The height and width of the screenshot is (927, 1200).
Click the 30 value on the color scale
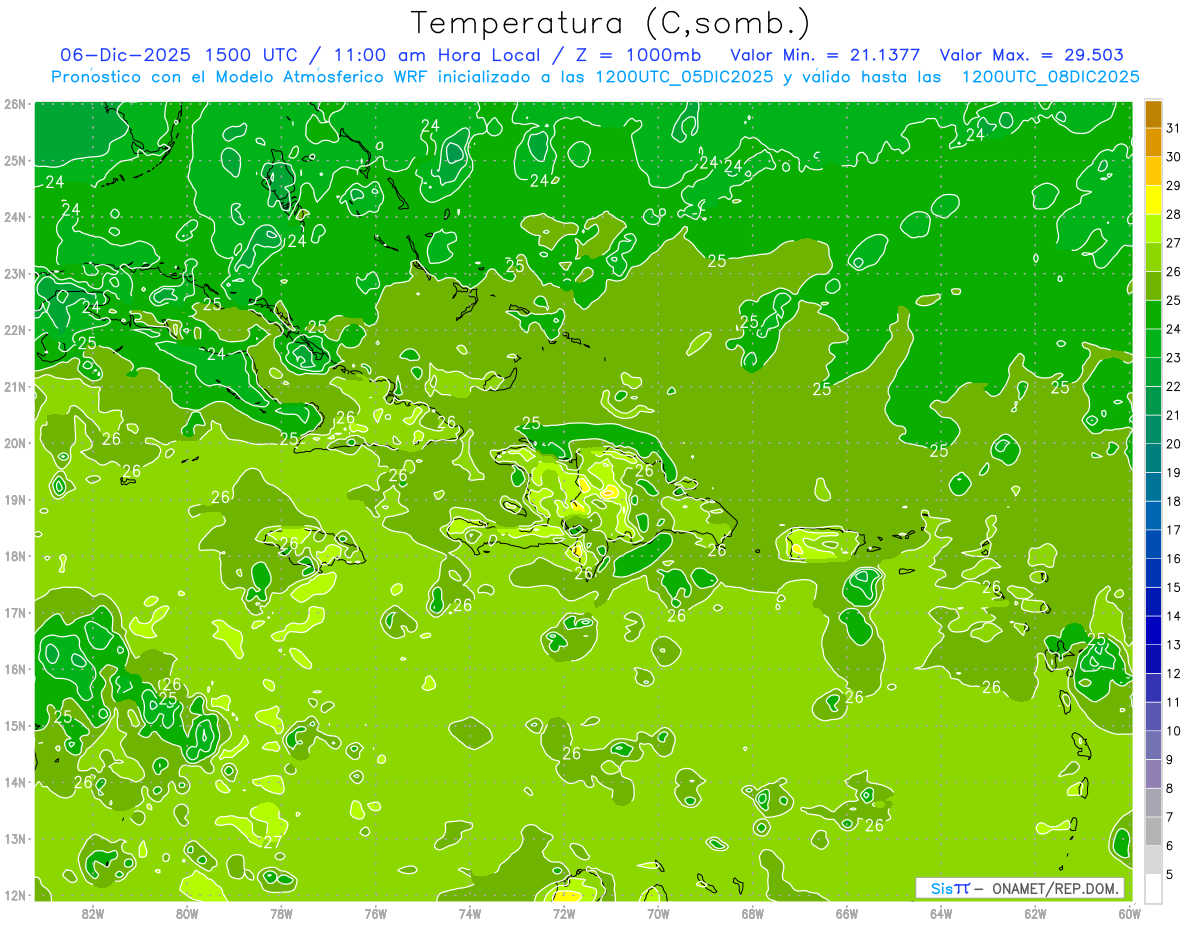pyautogui.click(x=1173, y=157)
